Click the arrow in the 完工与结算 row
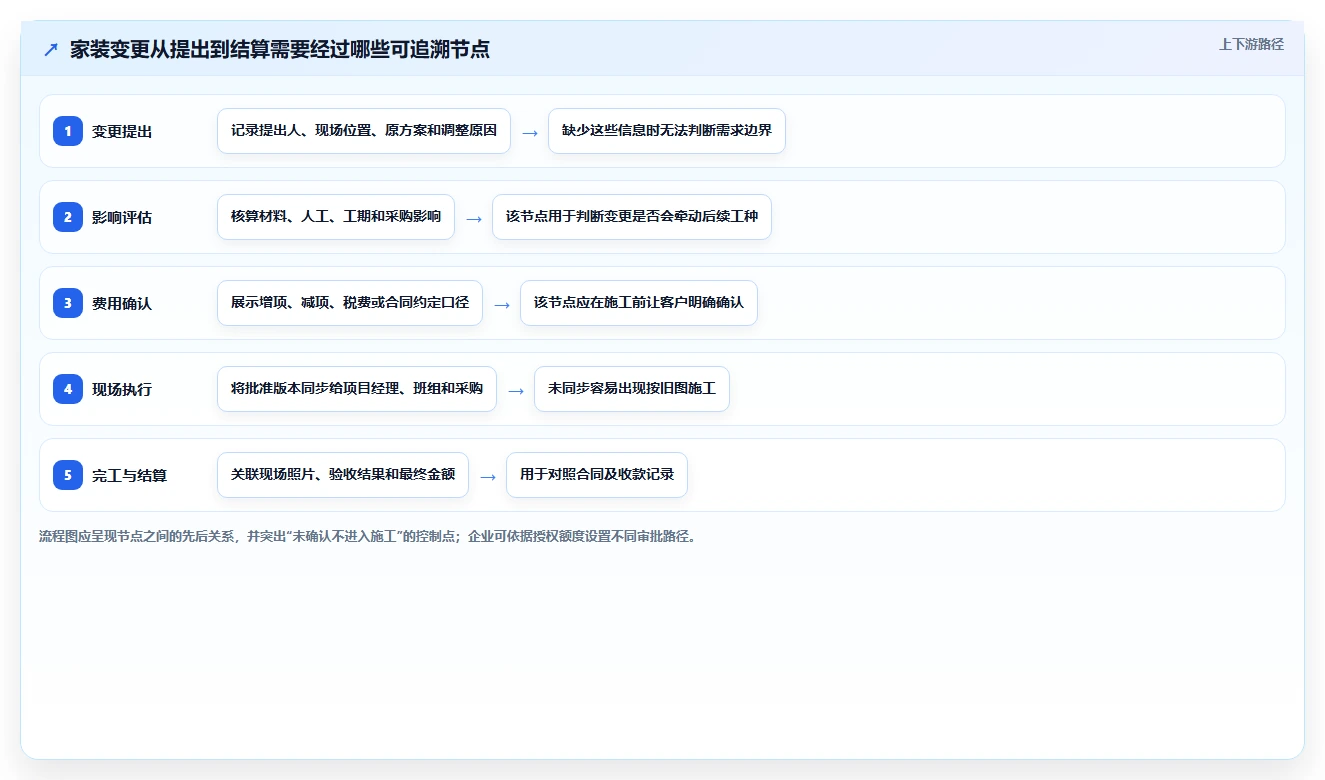This screenshot has width=1325, height=780. (488, 476)
